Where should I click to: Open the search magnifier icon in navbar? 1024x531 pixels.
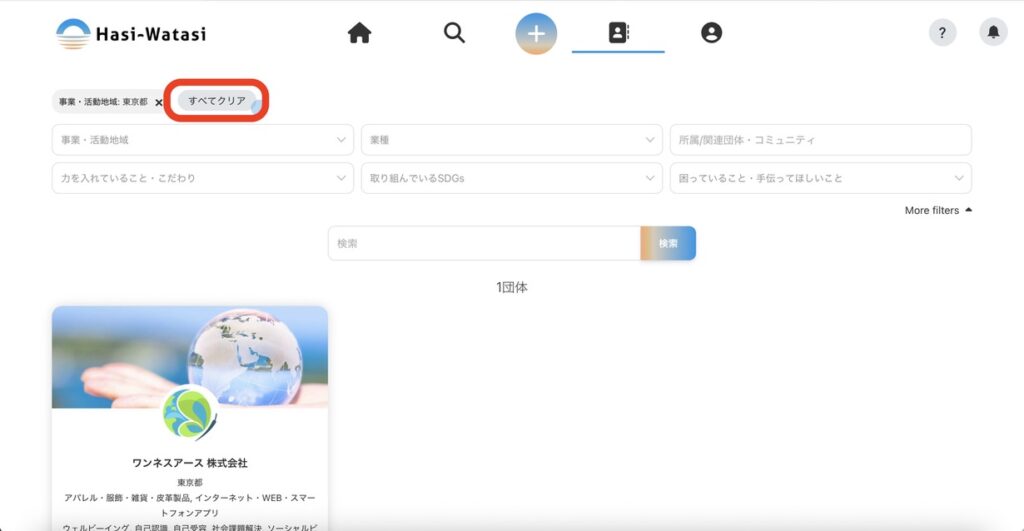tap(454, 33)
